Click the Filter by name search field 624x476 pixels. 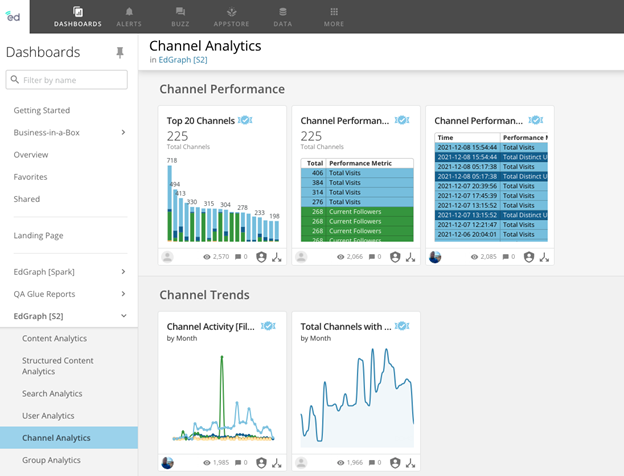(72, 80)
